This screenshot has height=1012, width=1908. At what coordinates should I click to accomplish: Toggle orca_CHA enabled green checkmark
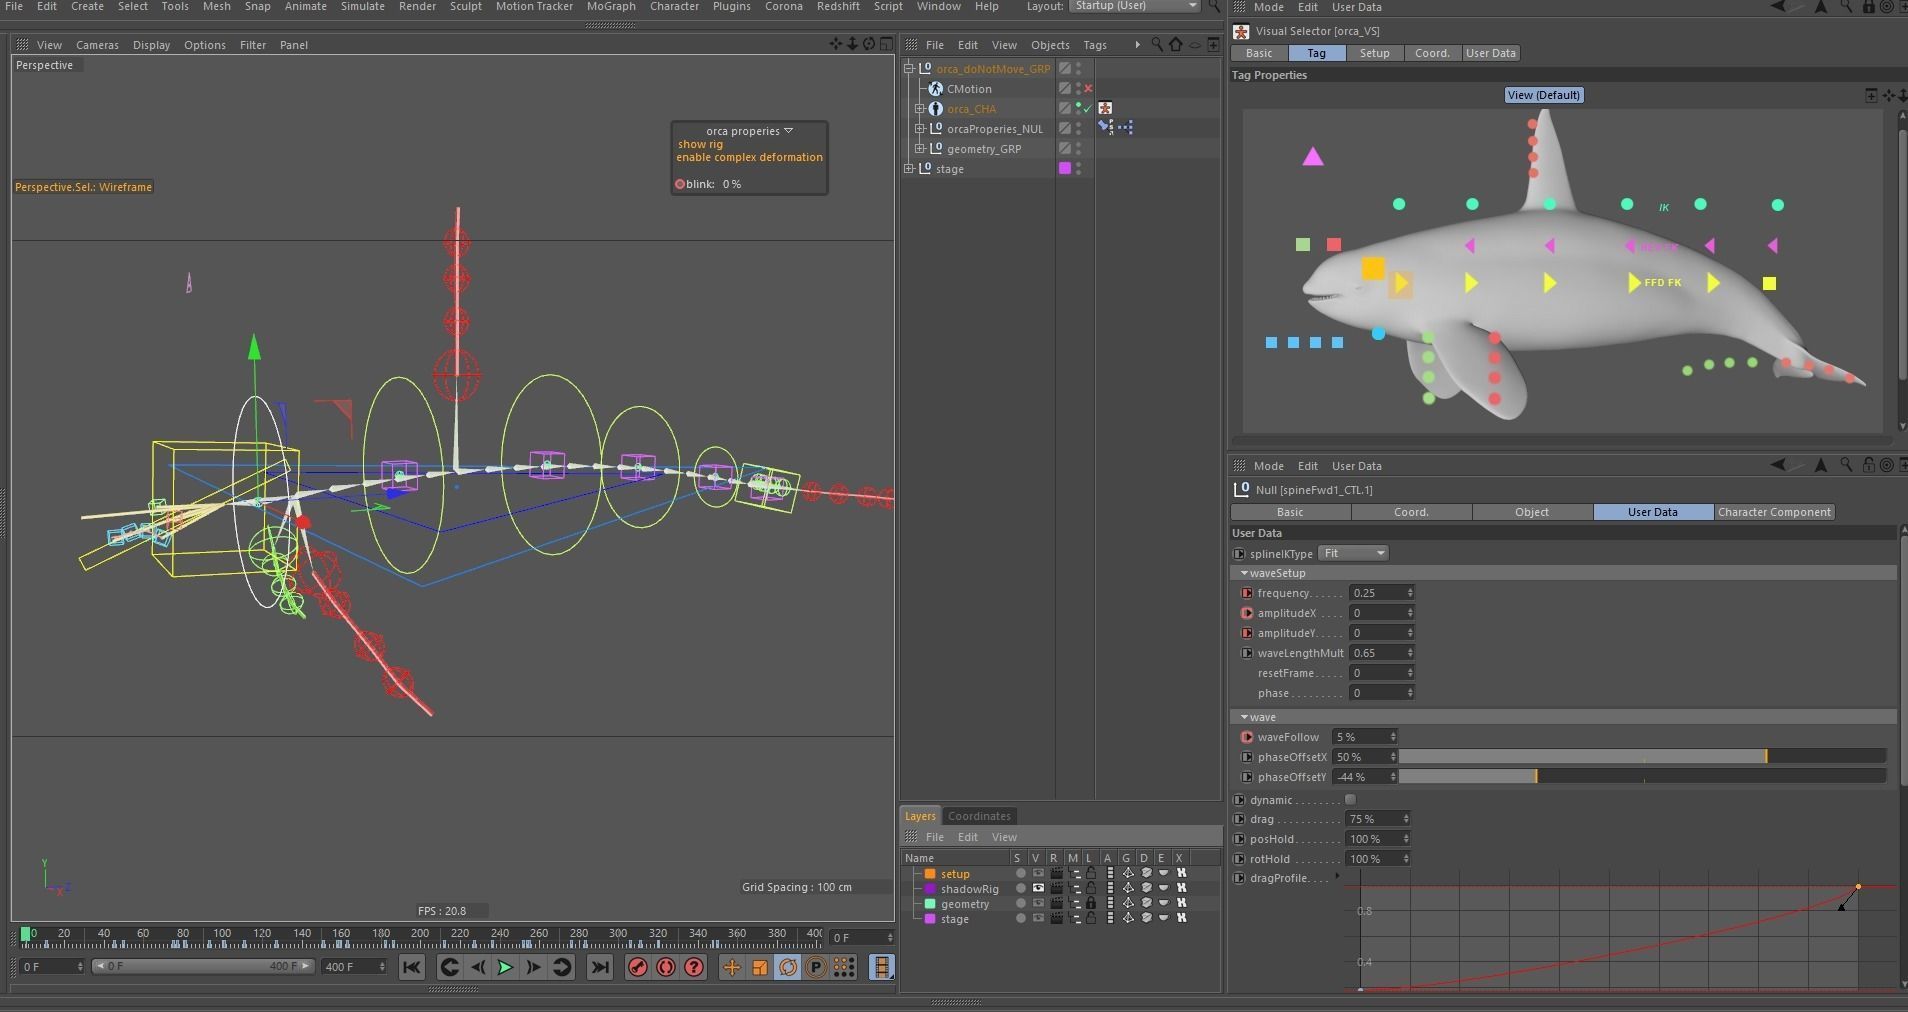pyautogui.click(x=1088, y=108)
